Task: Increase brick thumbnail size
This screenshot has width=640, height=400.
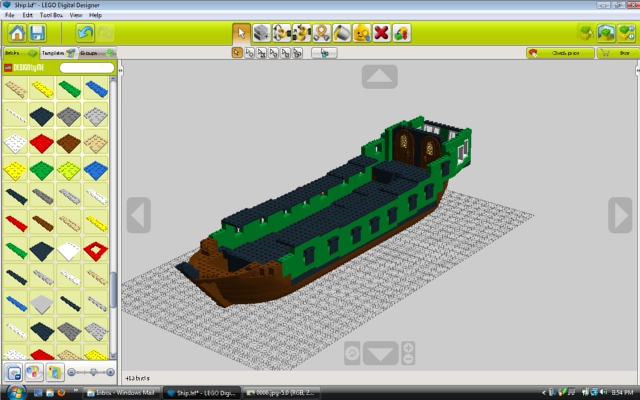Action: pyautogui.click(x=110, y=372)
